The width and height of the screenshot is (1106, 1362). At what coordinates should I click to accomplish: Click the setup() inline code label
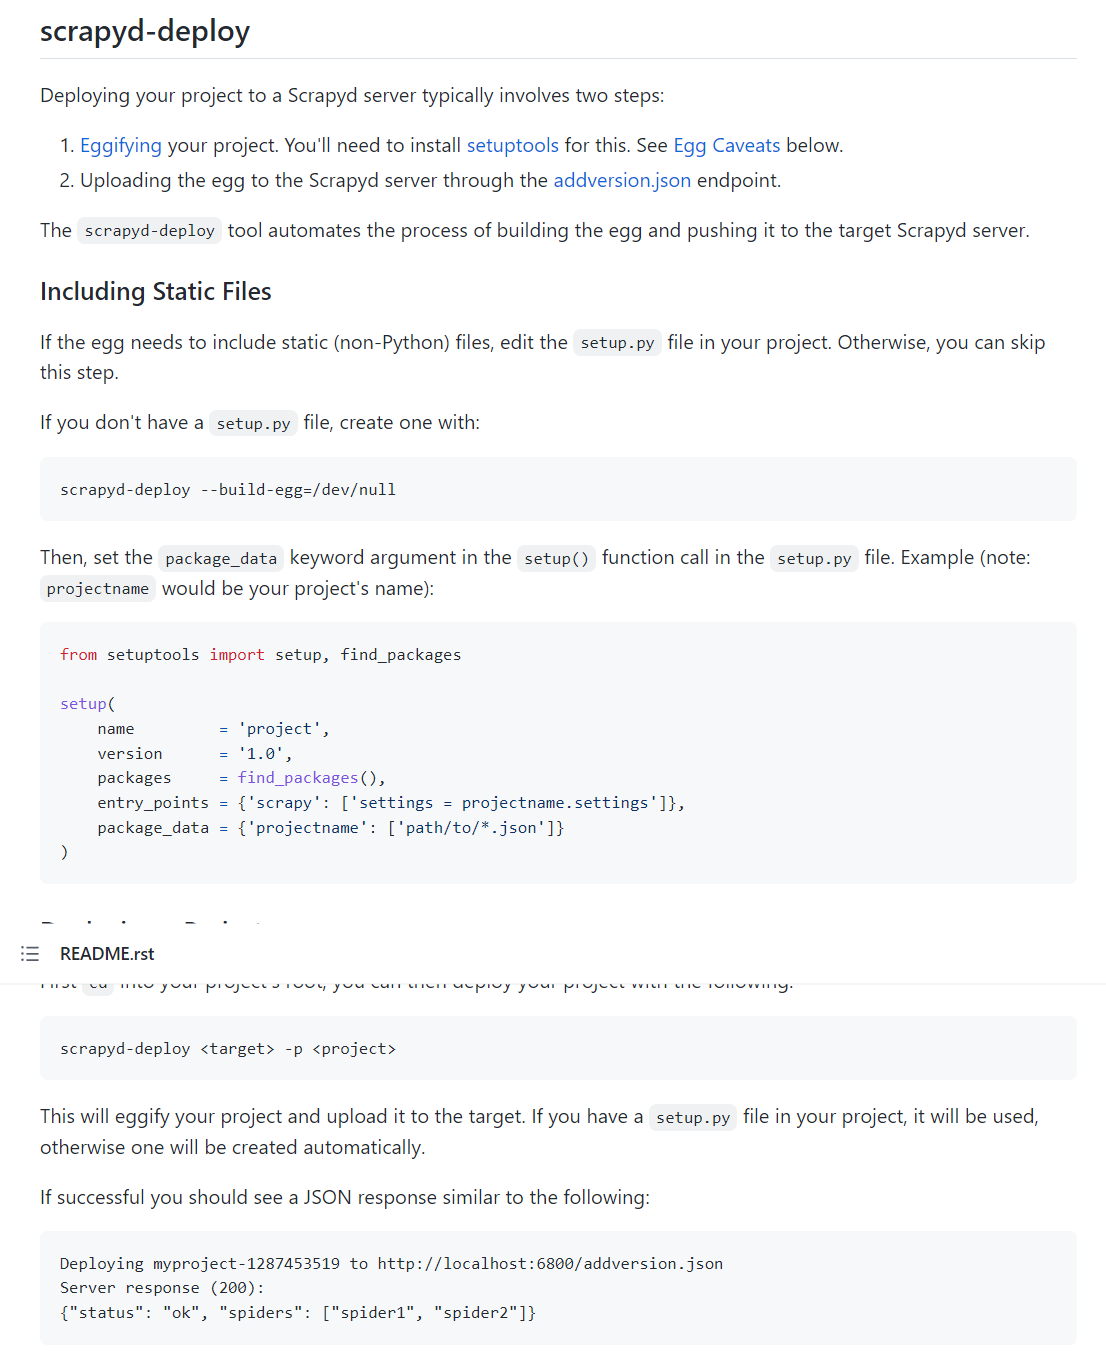pos(556,559)
